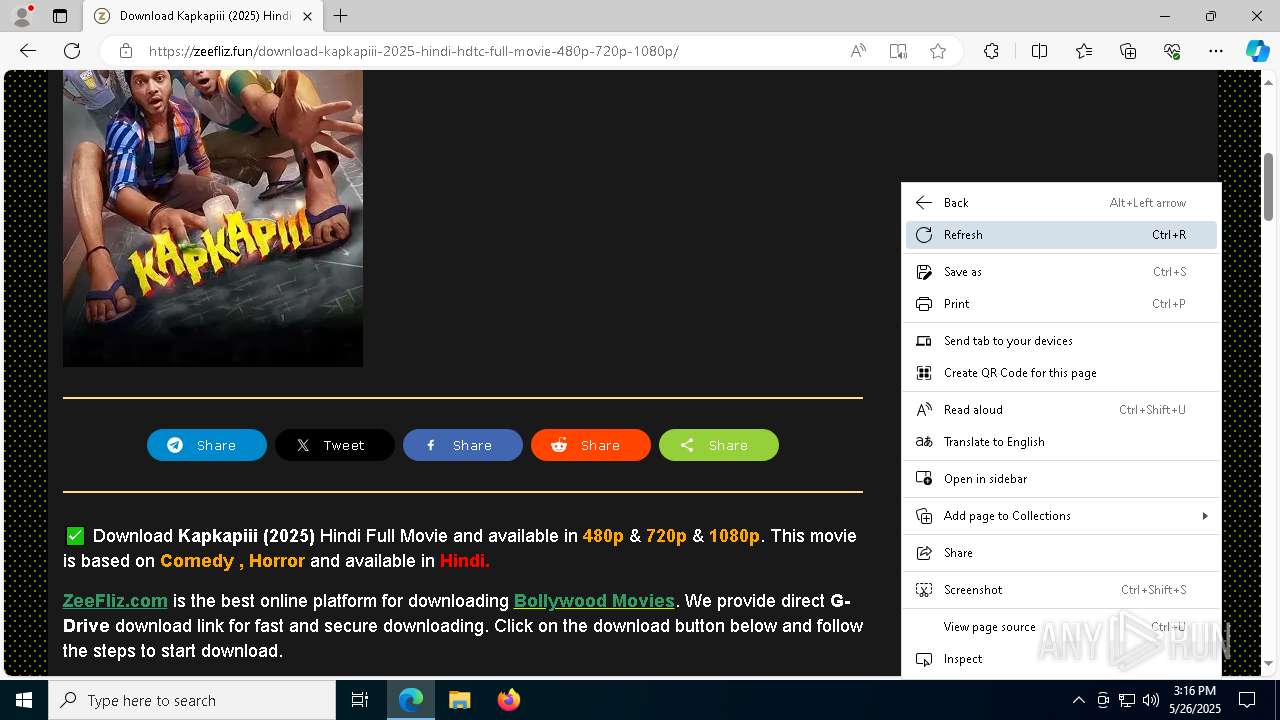Open tab actions menu icon

click(x=60, y=16)
